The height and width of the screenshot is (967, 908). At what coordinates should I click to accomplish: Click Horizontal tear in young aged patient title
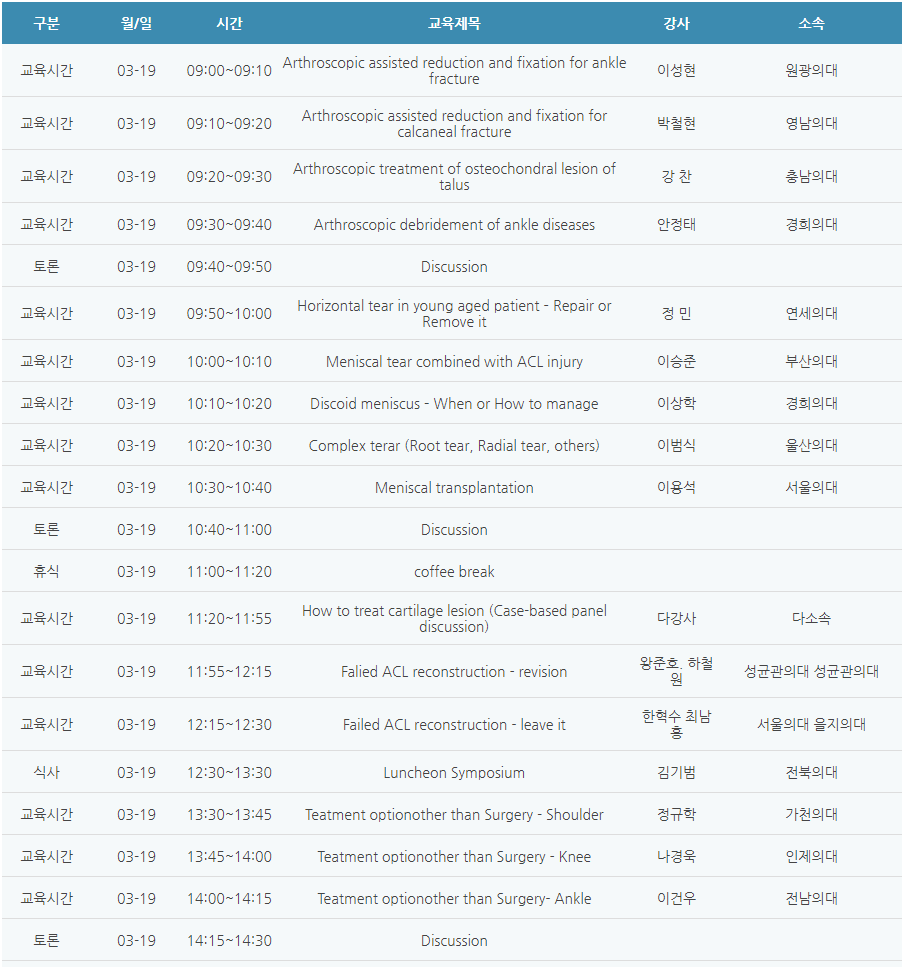[454, 313]
